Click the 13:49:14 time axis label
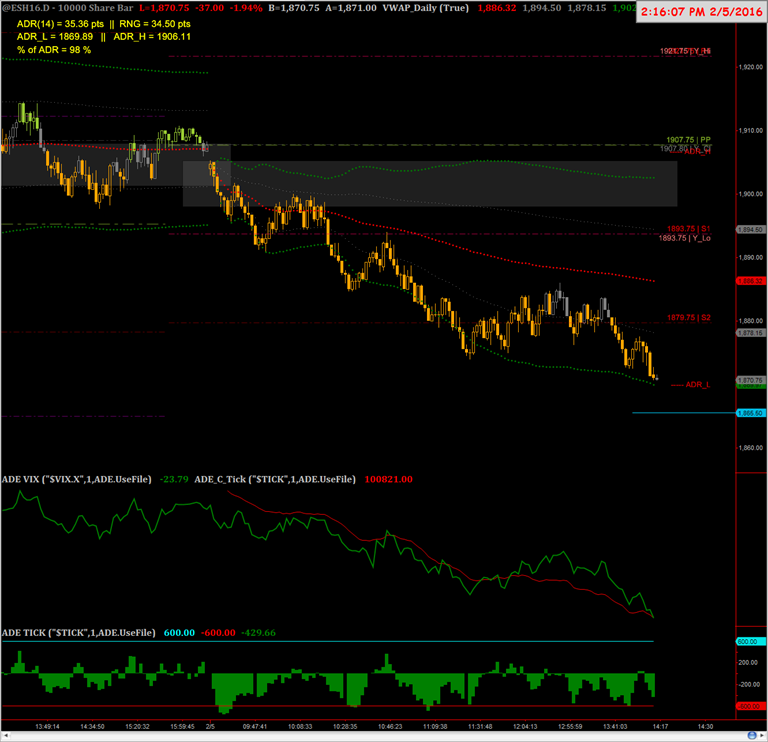Screen dimensions: 768x742 click(x=48, y=727)
